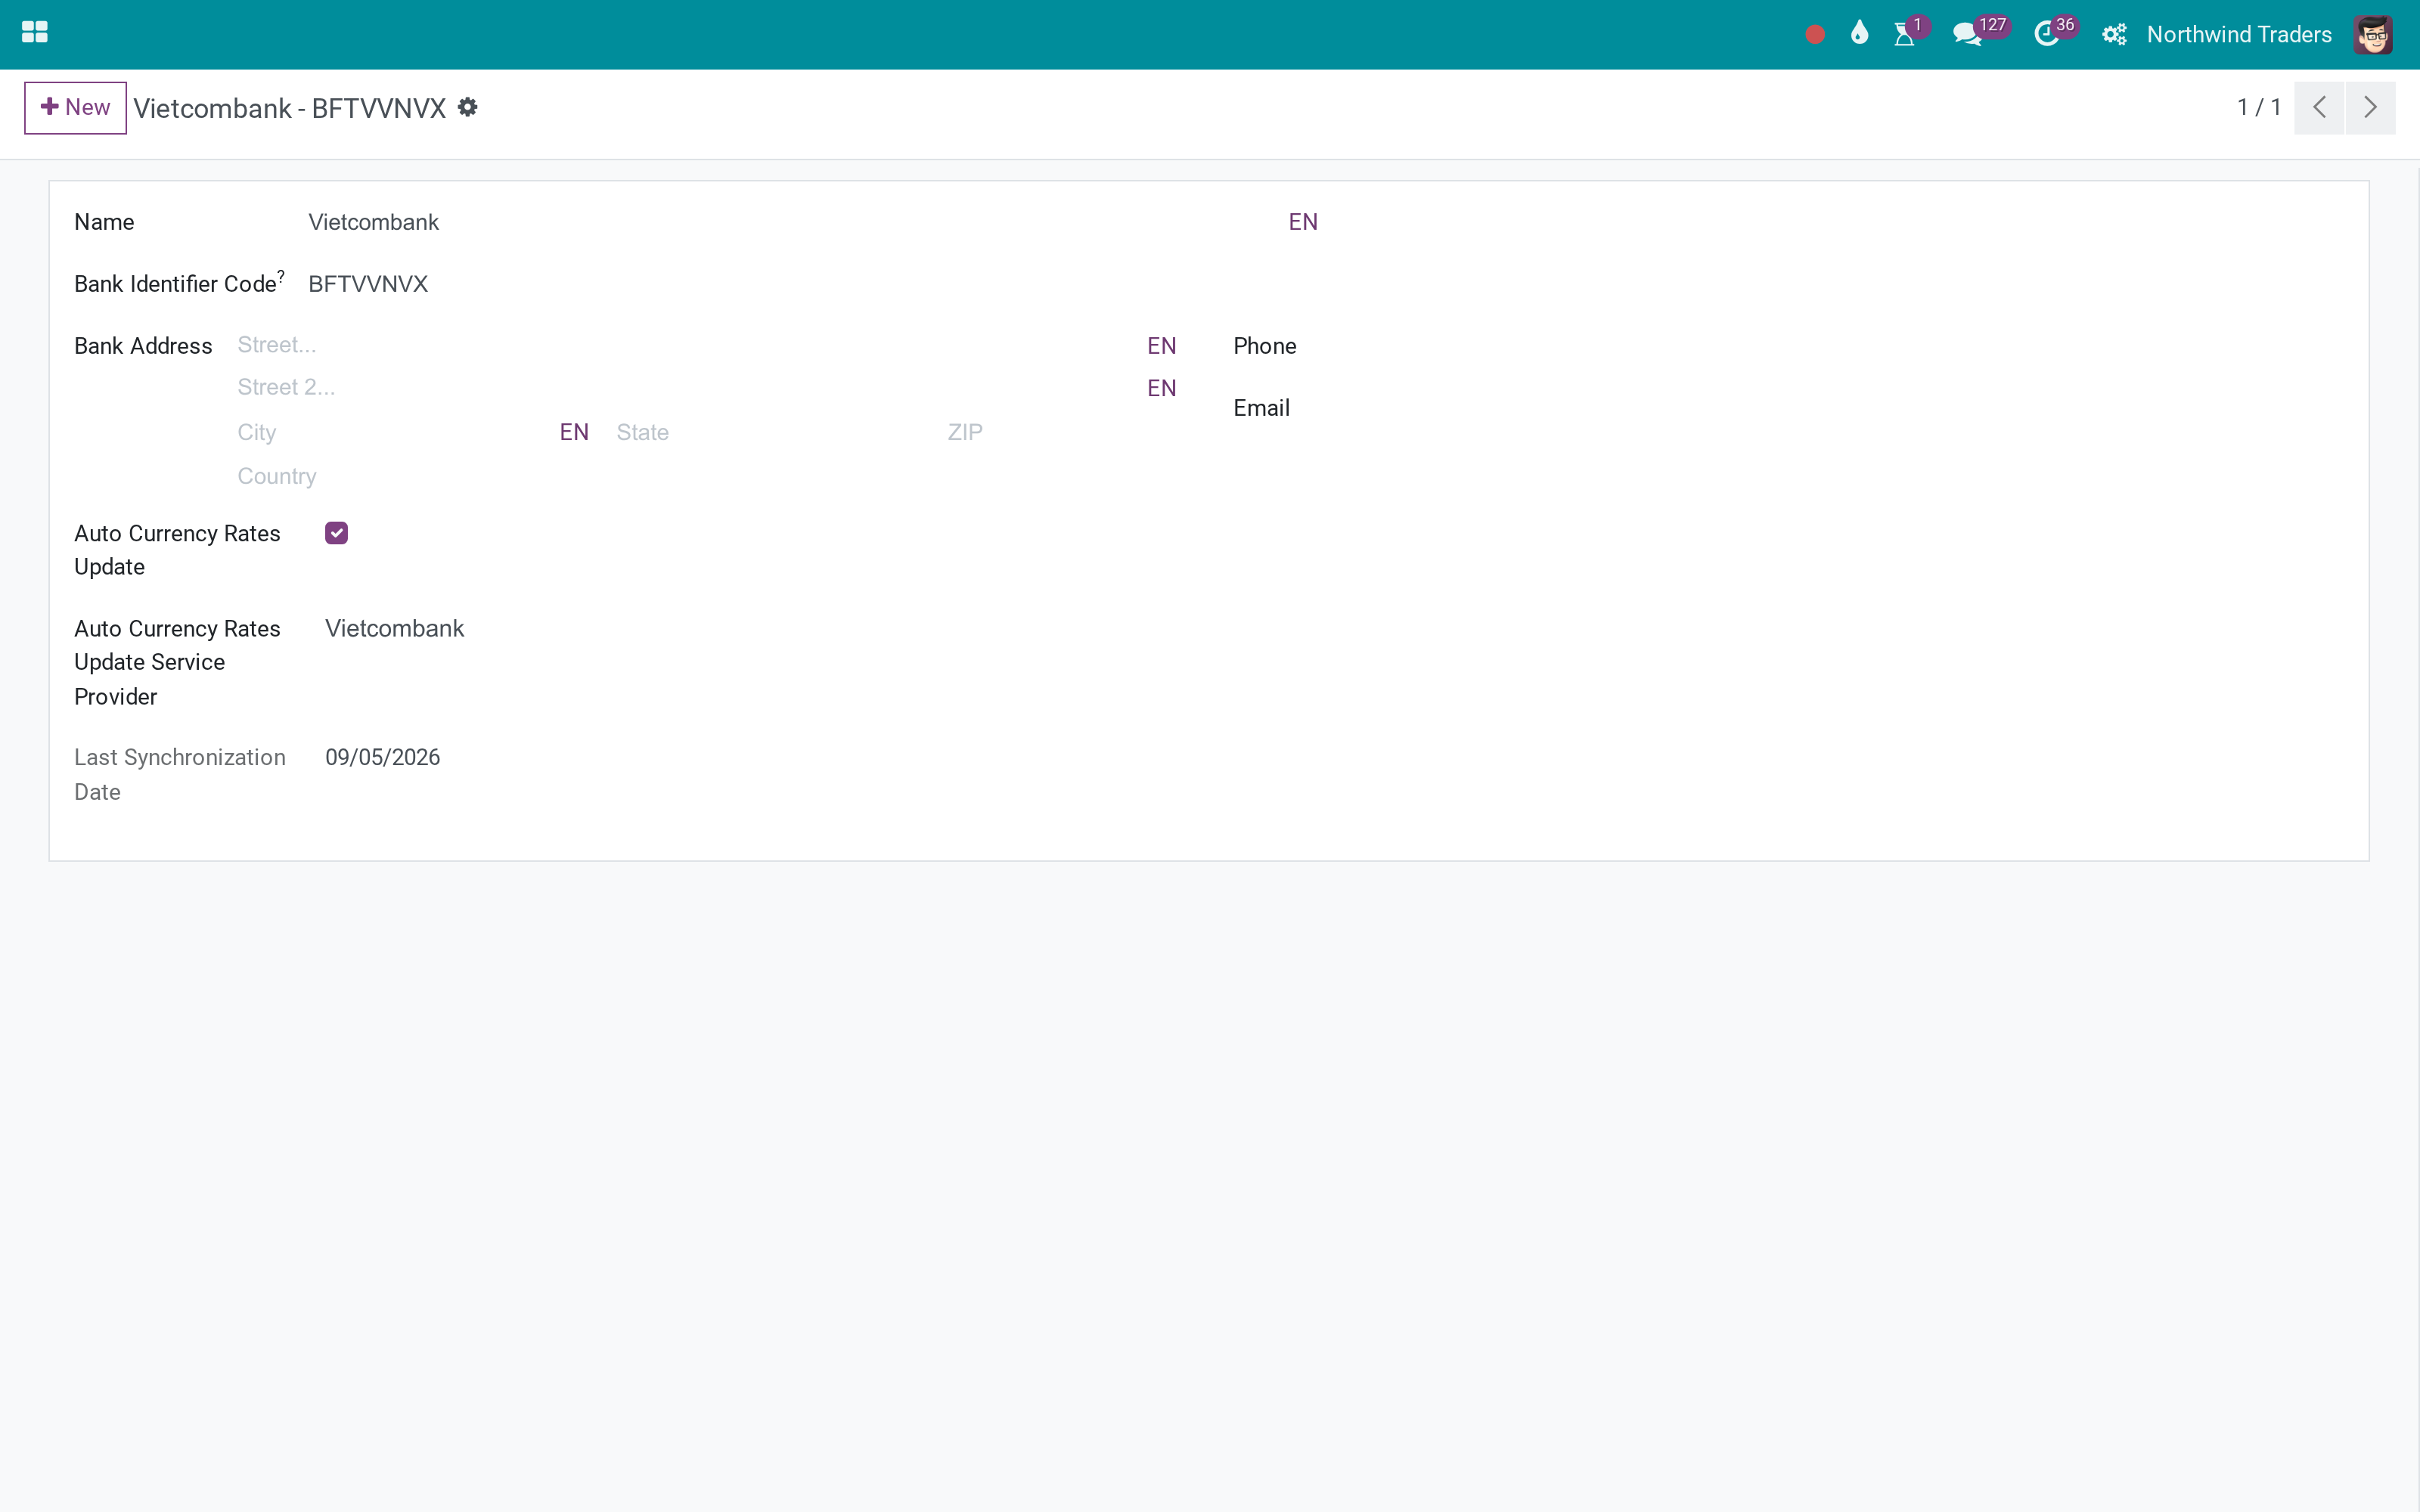The height and width of the screenshot is (1512, 2420).
Task: Uncheck Auto Currency Rates Update checkbox
Action: (x=336, y=533)
